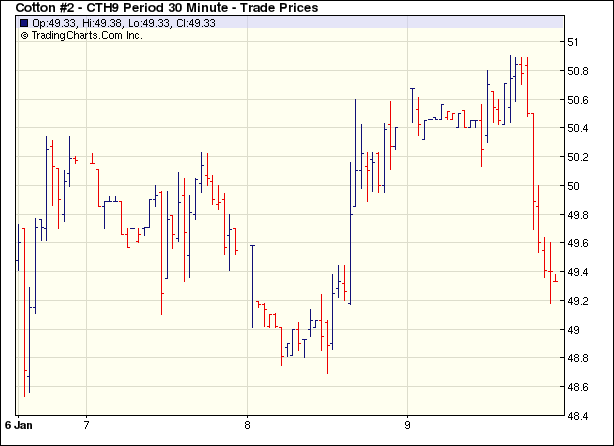Click the 49.6 price axis label
This screenshot has width=614, height=446.
pos(578,243)
